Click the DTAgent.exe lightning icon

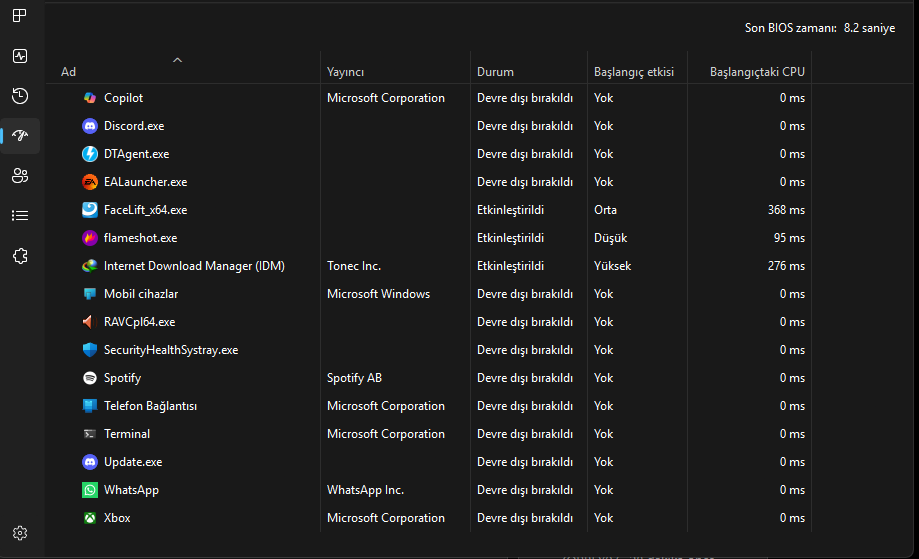(x=90, y=154)
